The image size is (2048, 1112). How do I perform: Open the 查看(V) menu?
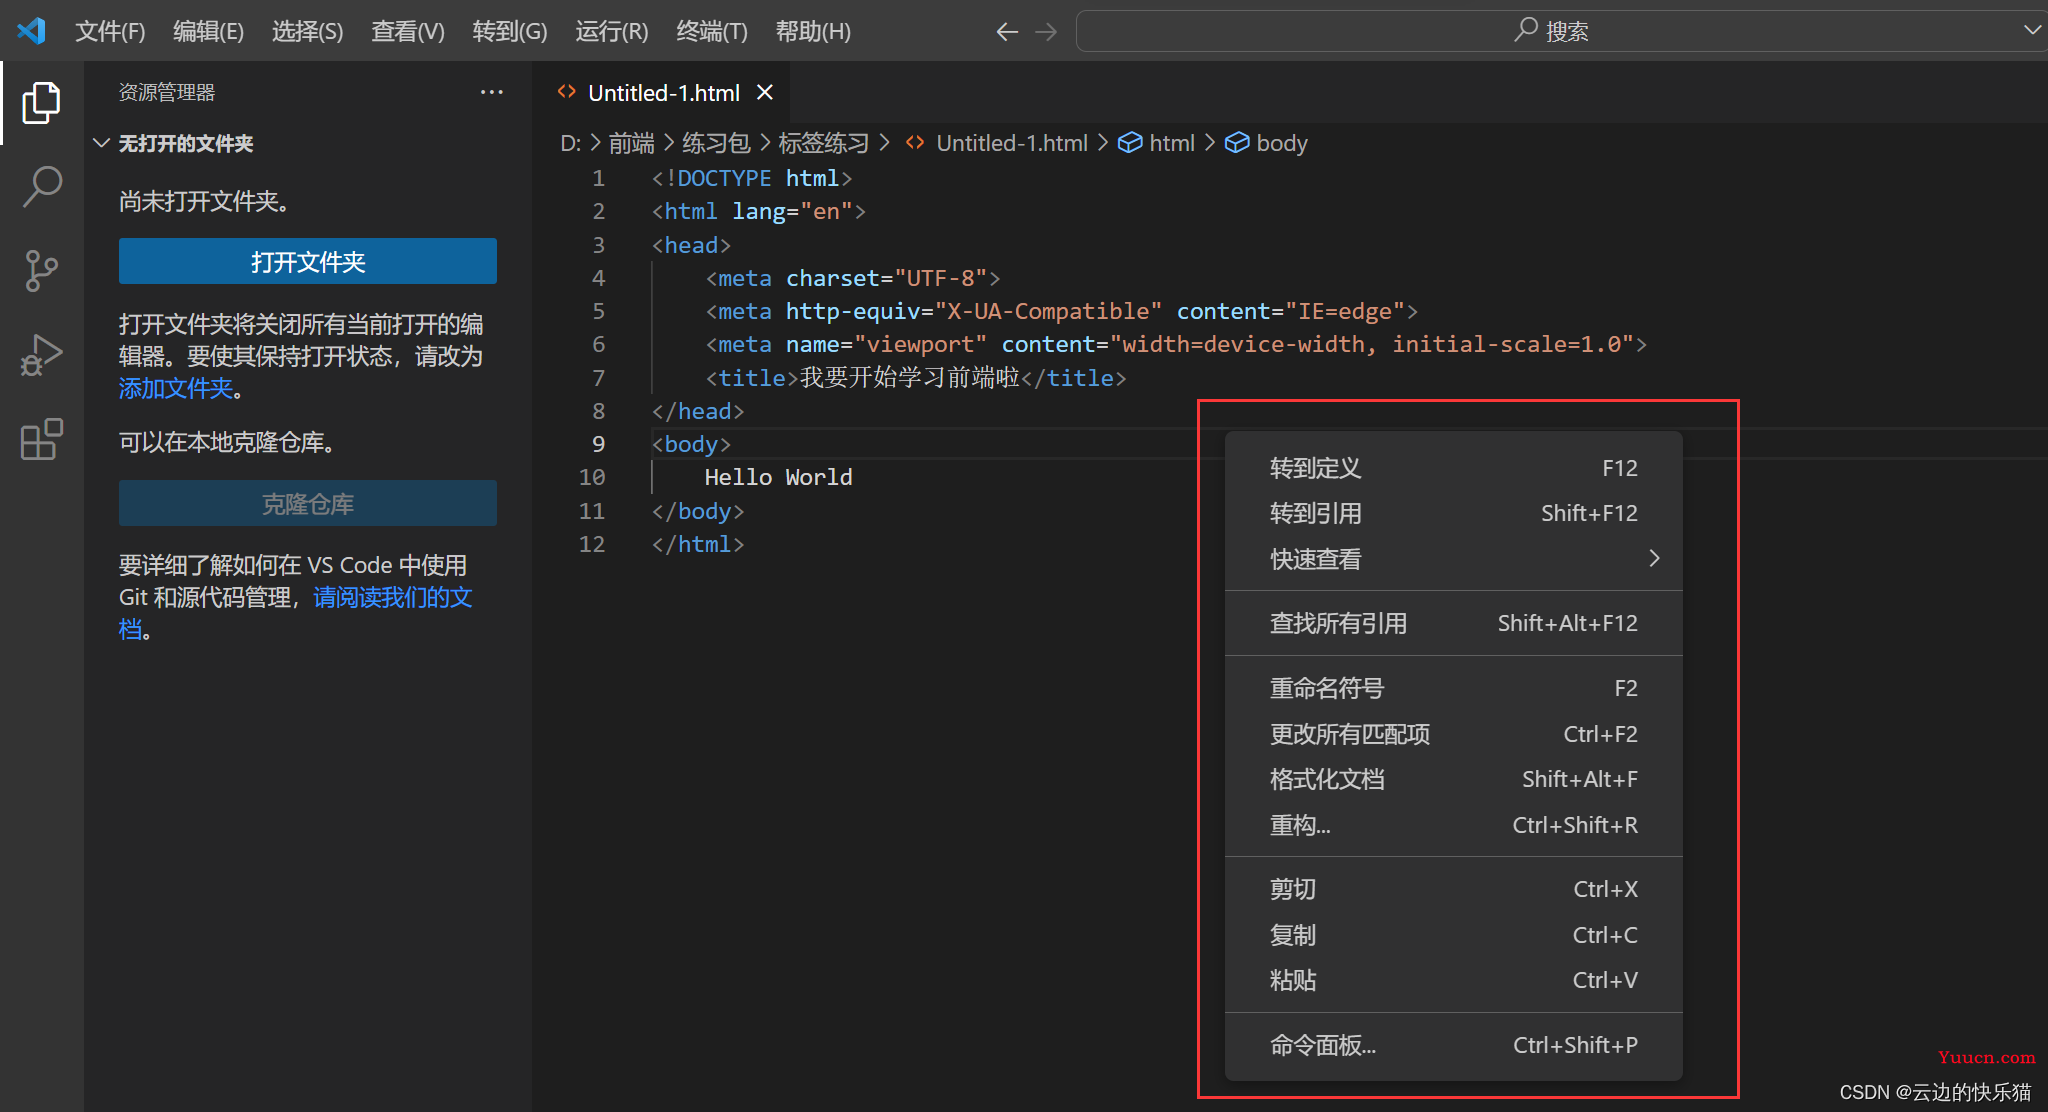click(x=408, y=31)
